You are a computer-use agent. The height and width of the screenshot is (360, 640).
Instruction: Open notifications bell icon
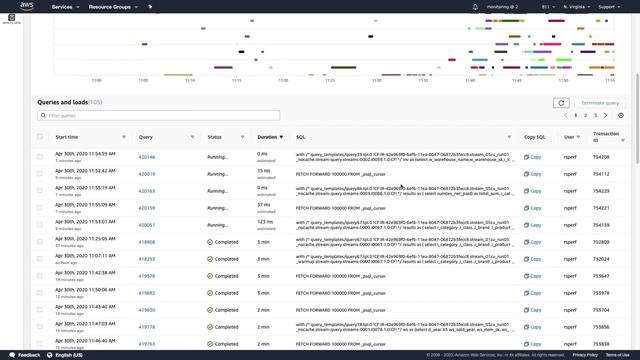(x=475, y=7)
